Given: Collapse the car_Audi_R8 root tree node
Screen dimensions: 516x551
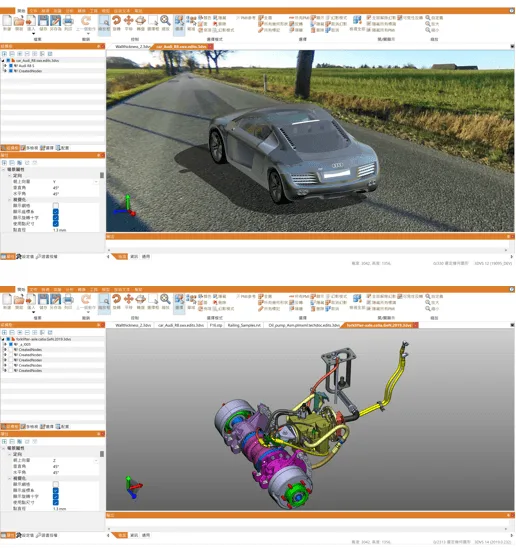Looking at the screenshot, I should pos(3,60).
